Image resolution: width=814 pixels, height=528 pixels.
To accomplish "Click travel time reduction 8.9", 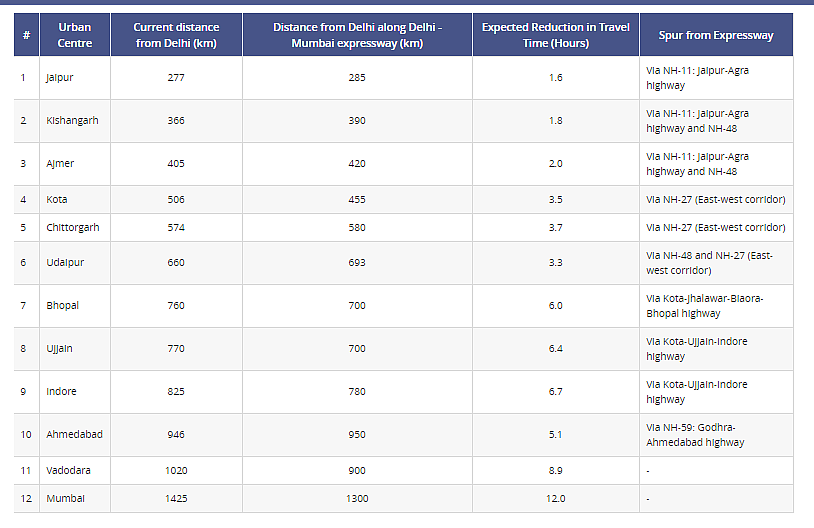I will tap(555, 470).
